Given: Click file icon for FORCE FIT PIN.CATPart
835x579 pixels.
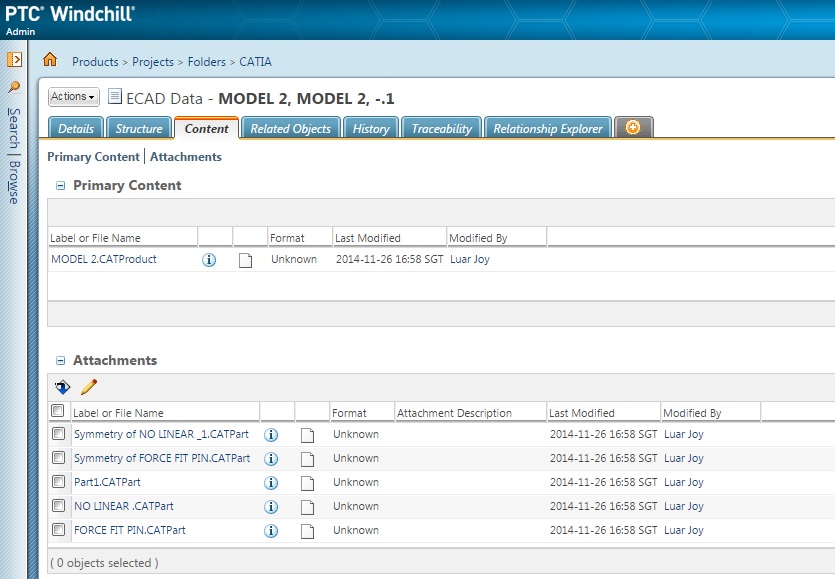Looking at the screenshot, I should click(307, 532).
